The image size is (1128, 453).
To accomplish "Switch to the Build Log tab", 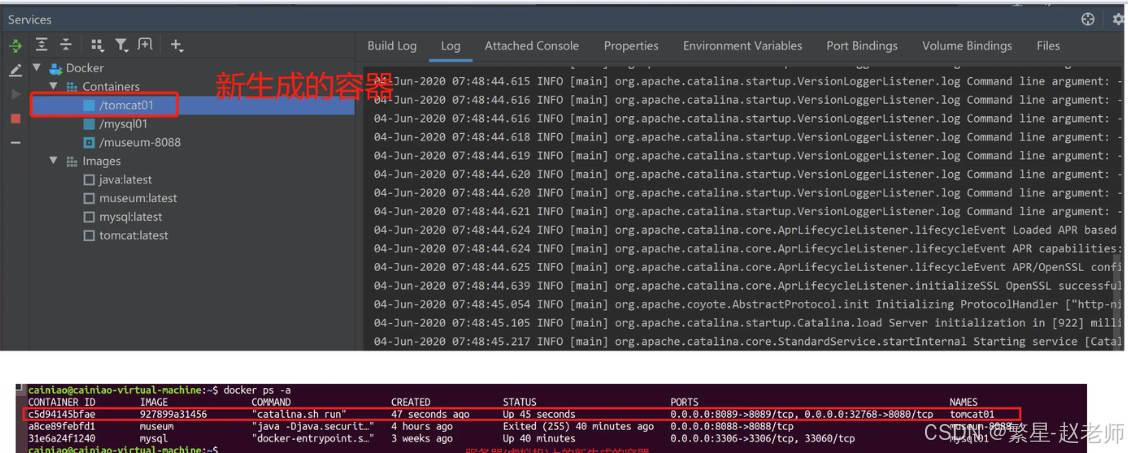I will coord(392,46).
